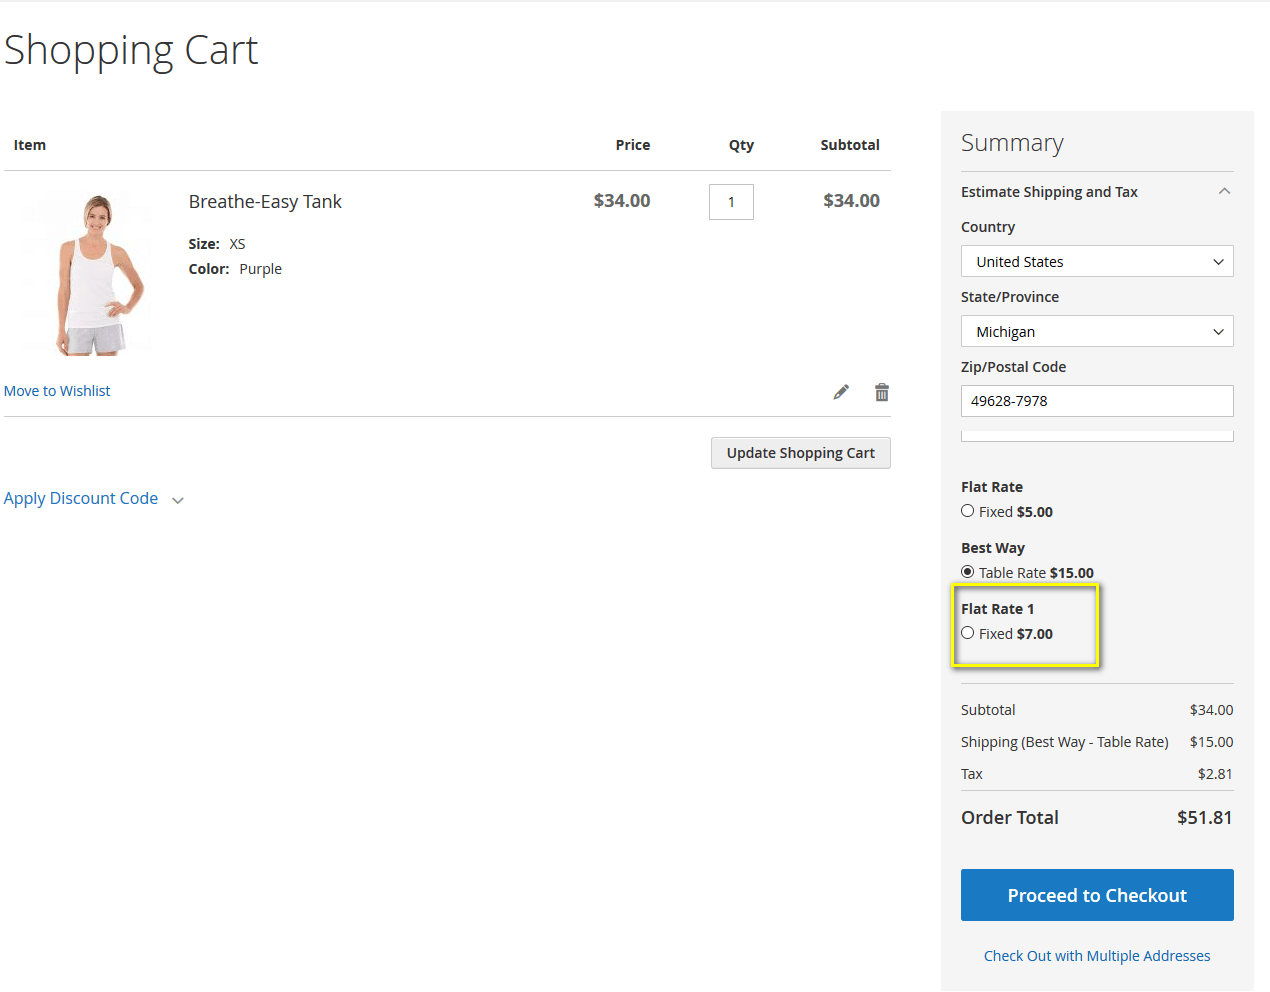
Task: Click the Estimate Shipping and Tax heading
Action: pos(1049,192)
